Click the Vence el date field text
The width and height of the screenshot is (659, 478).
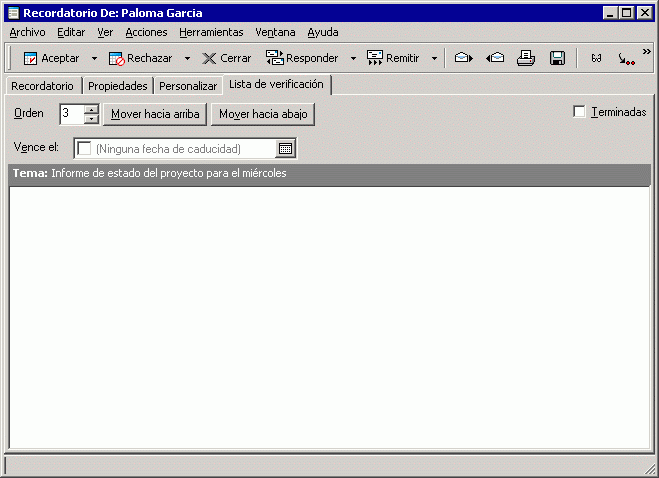pyautogui.click(x=168, y=149)
